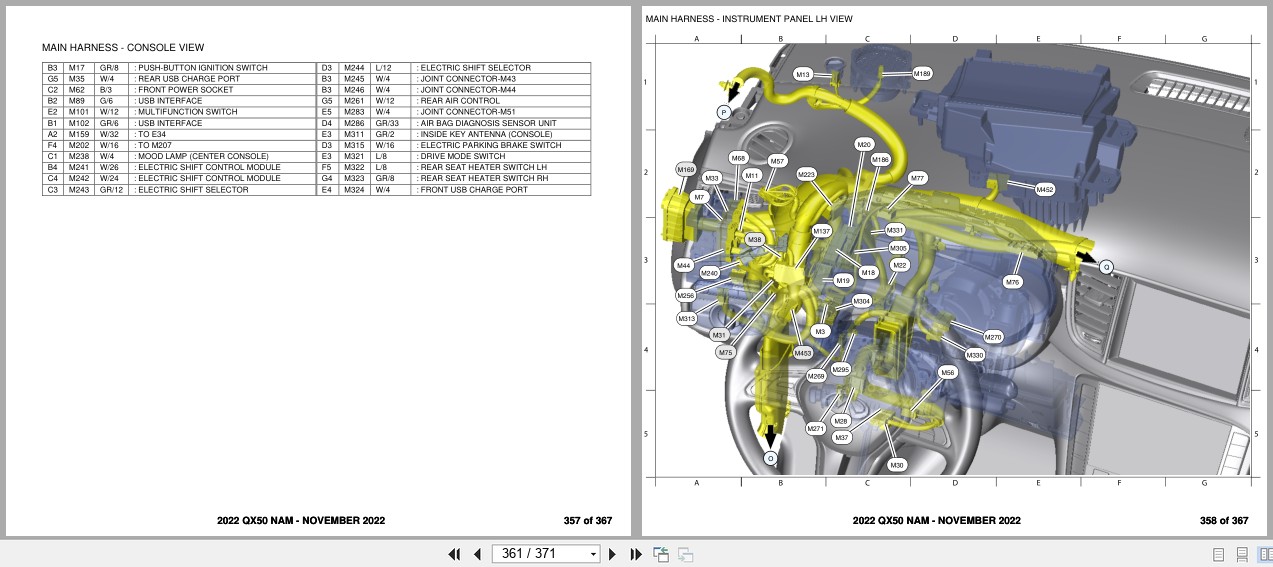Click 'MOOD LAMP (CENTER CONSOLE)' row text
1273x567 pixels.
(203, 156)
